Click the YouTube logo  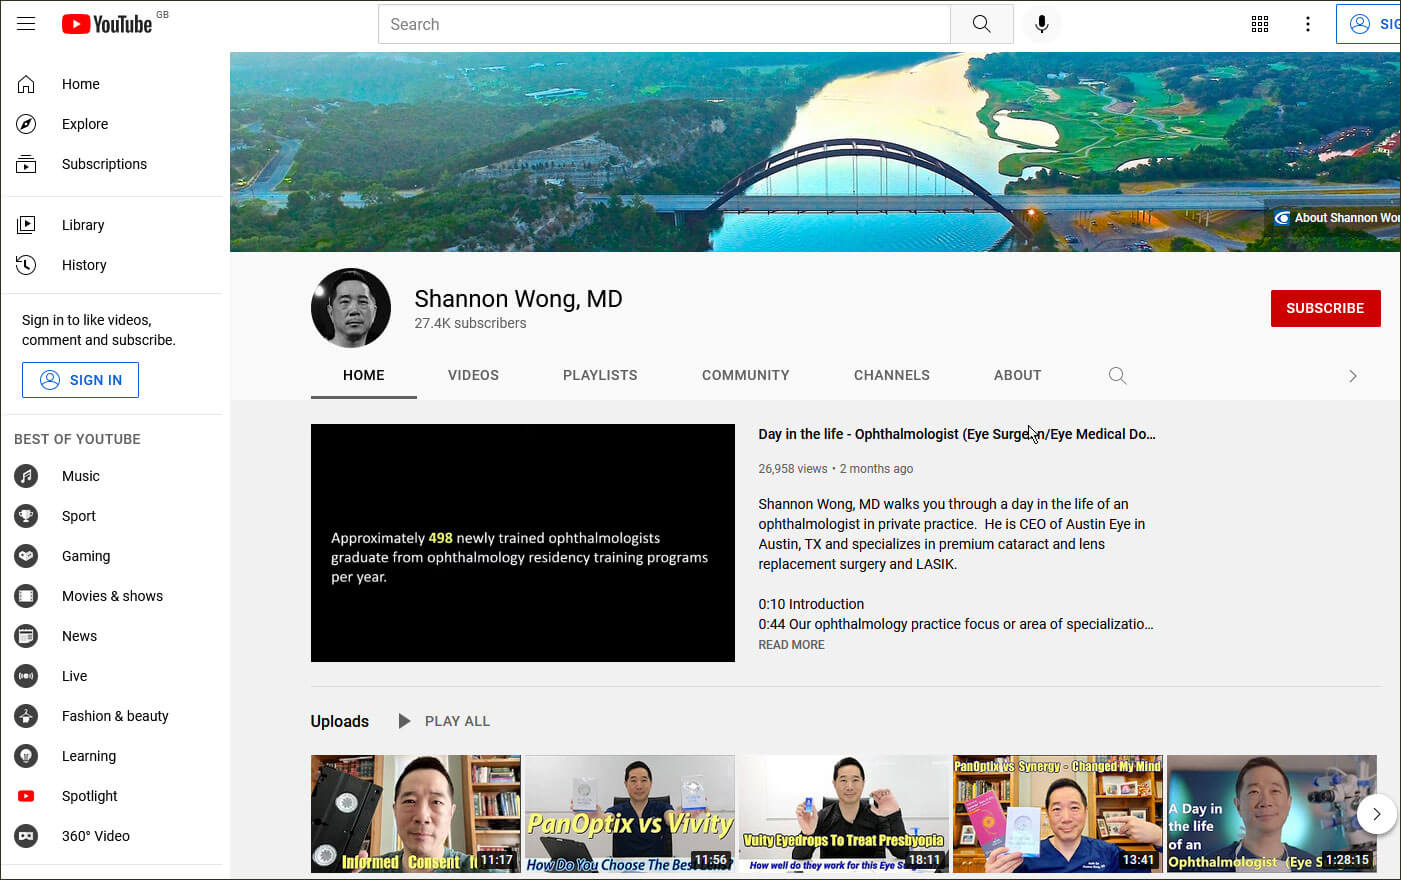coord(107,24)
